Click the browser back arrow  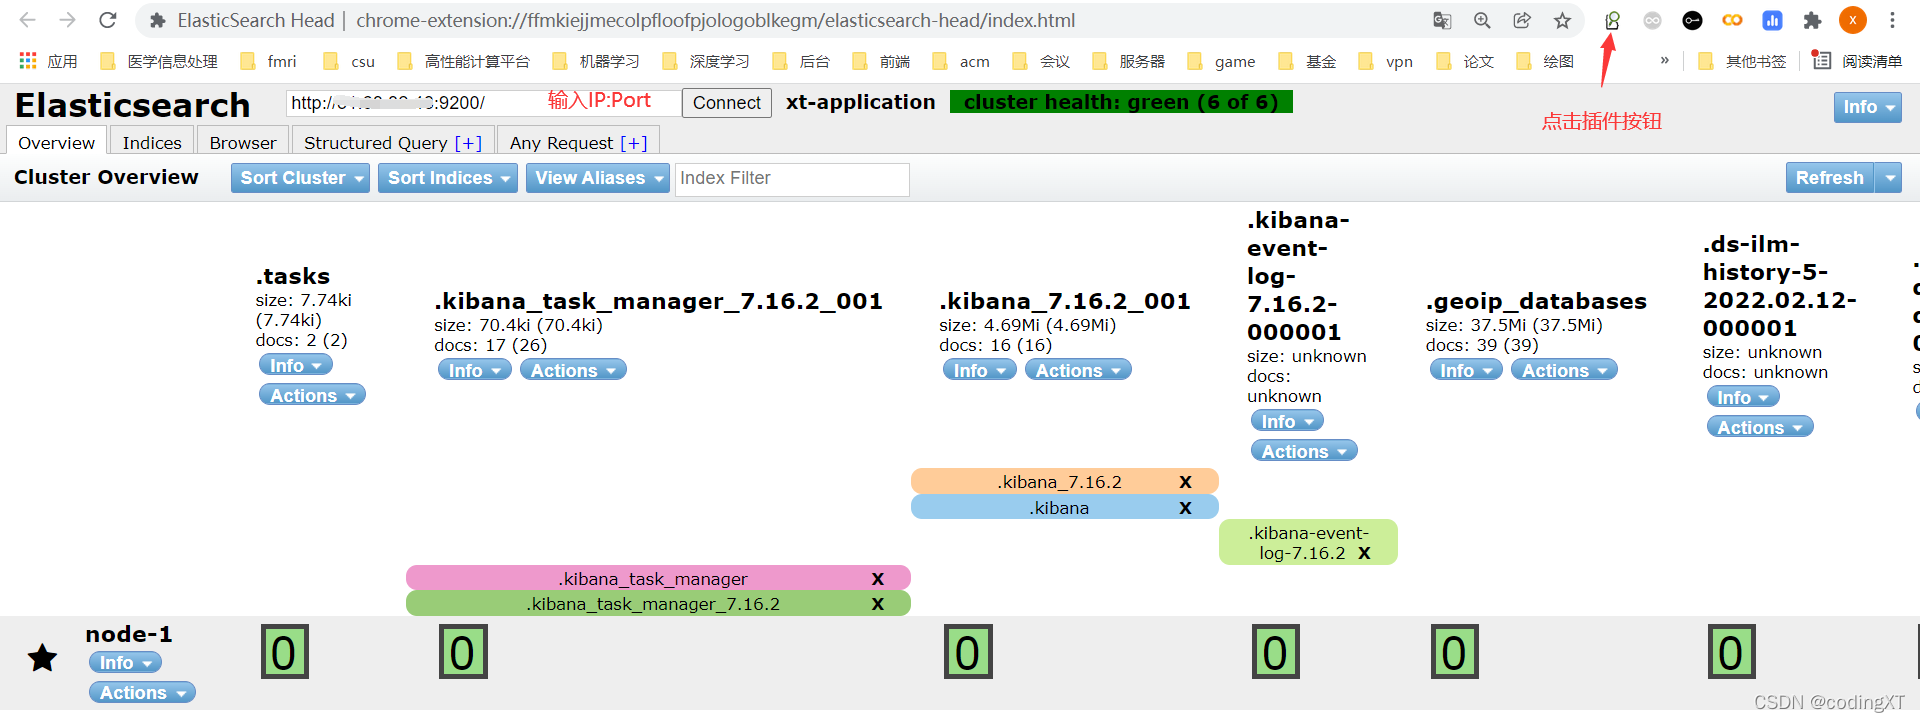[x=27, y=20]
